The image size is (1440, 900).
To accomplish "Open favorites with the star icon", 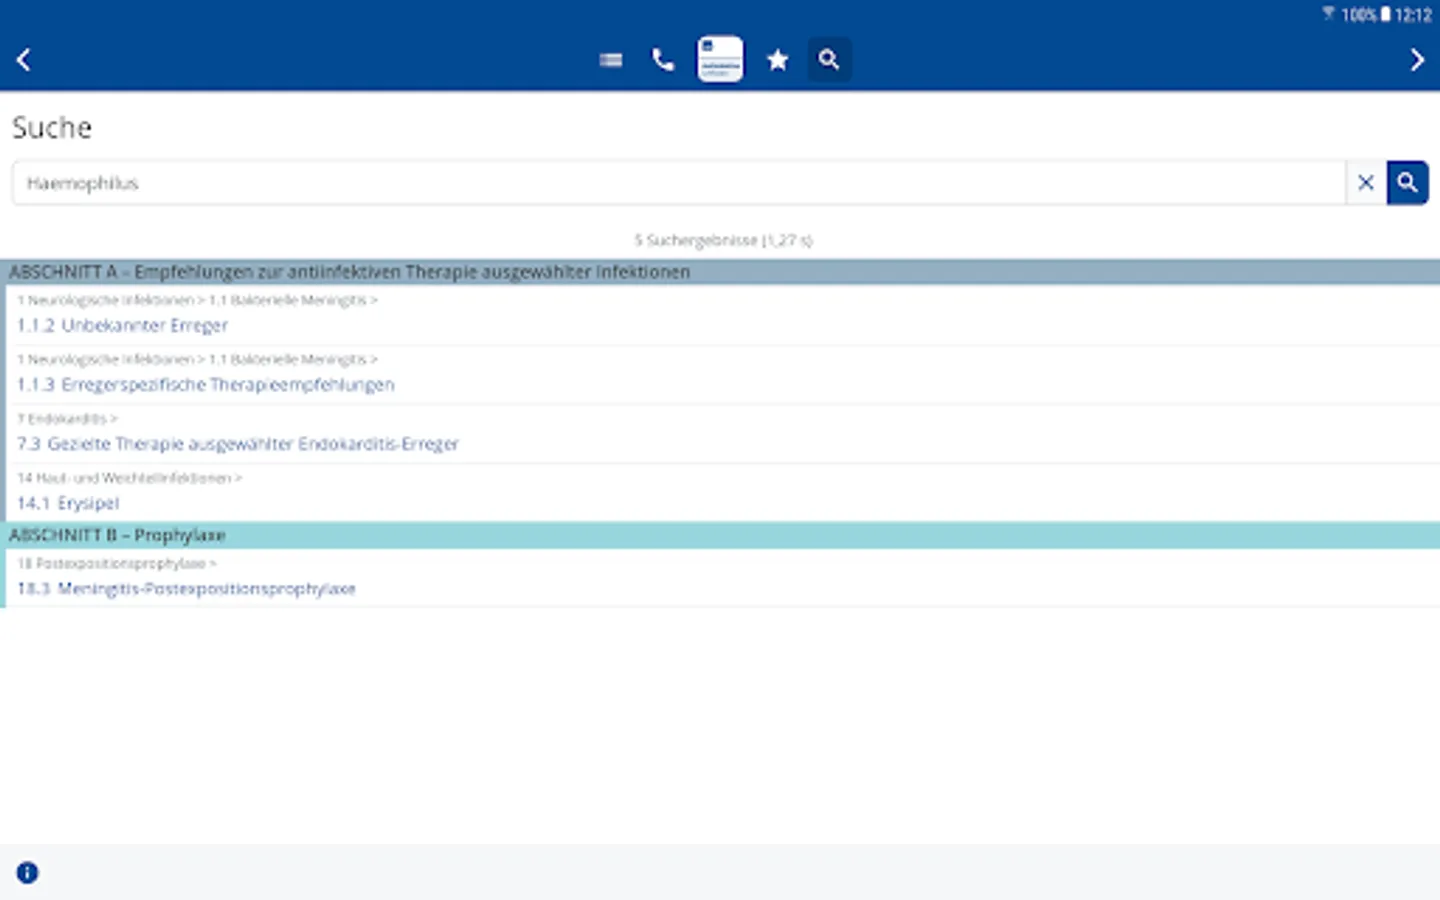I will [x=777, y=60].
